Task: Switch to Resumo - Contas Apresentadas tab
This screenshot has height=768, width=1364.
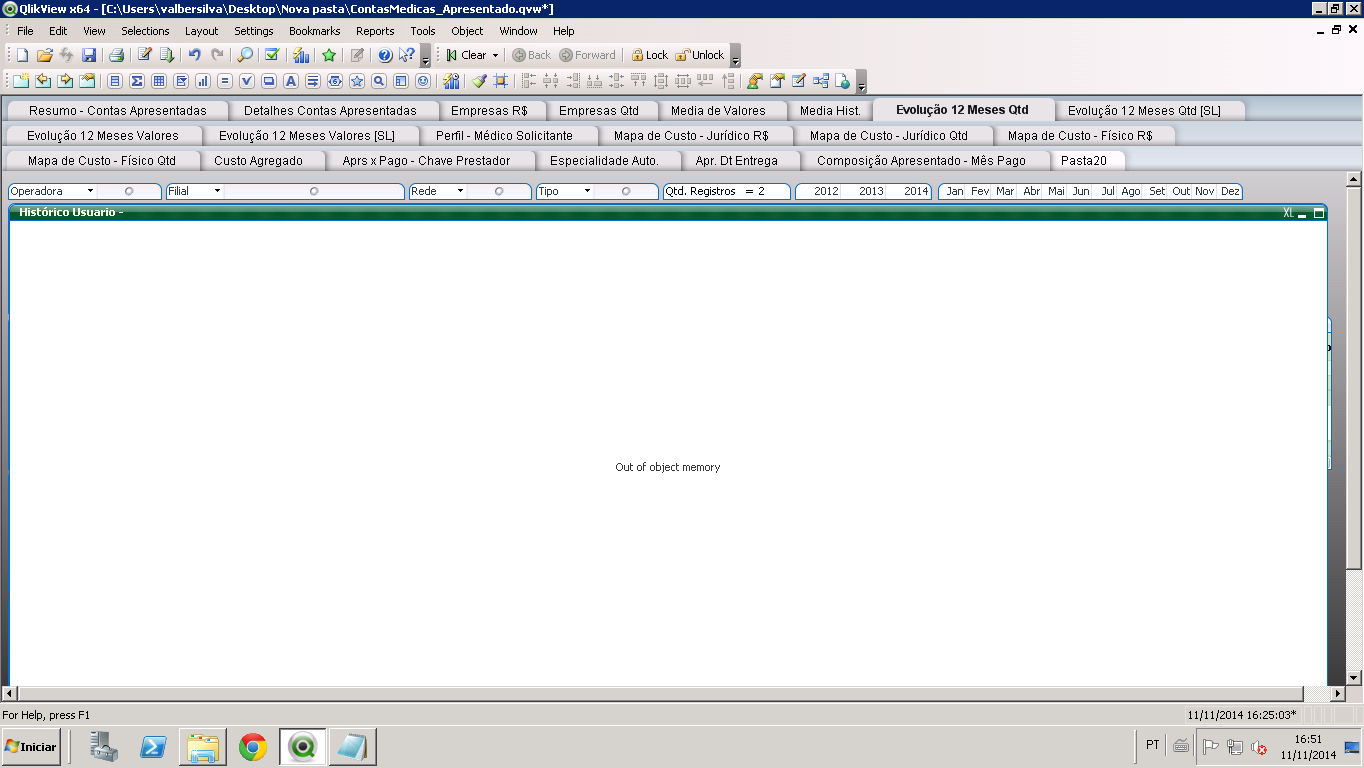Action: click(x=117, y=111)
